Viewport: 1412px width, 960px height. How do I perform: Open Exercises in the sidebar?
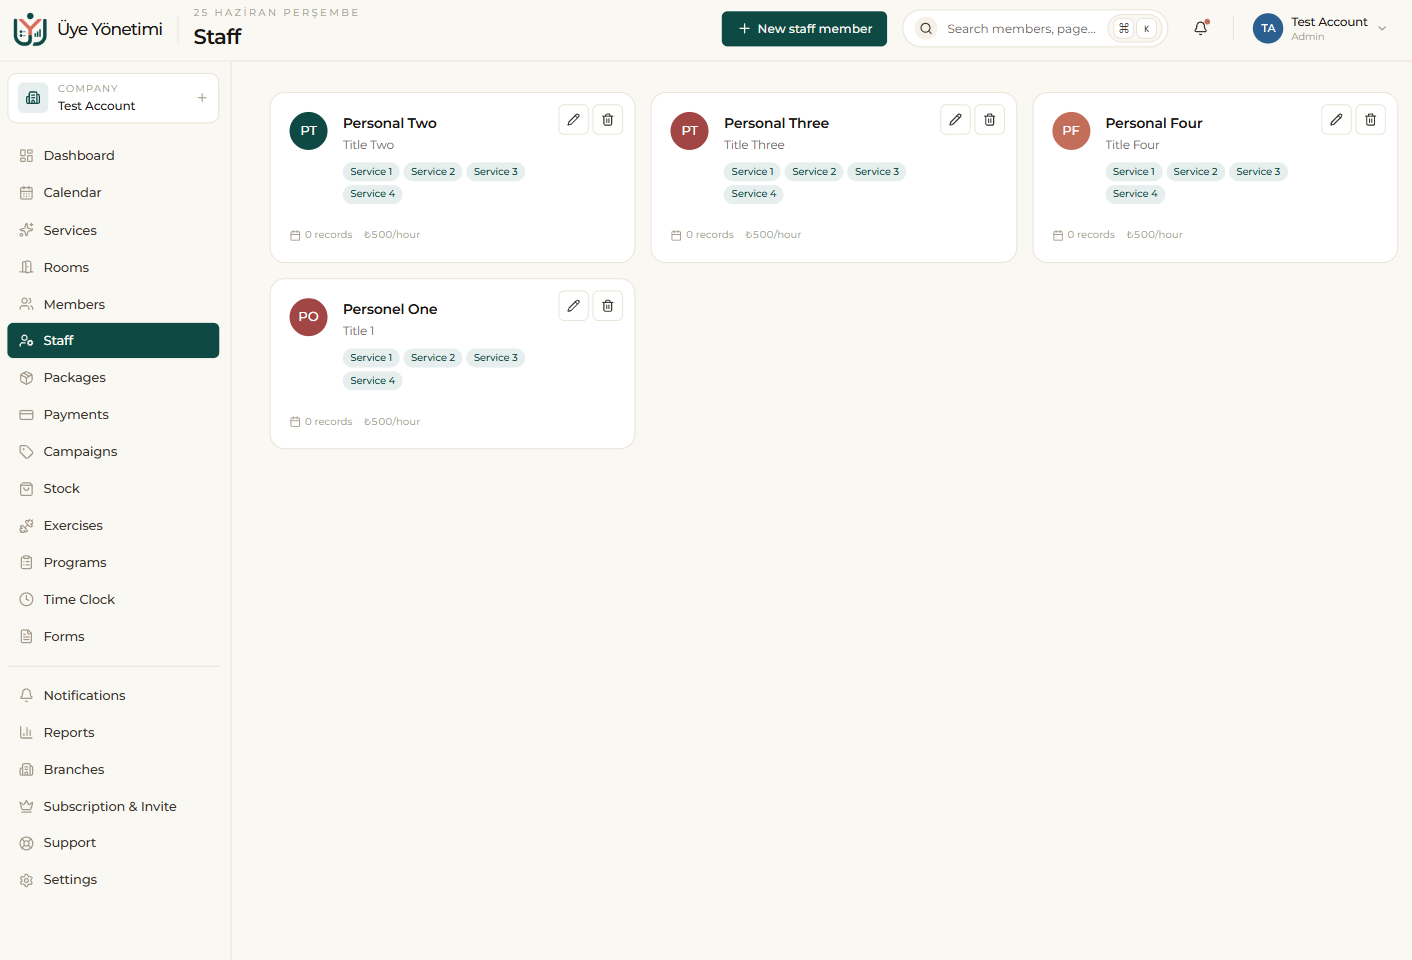113,526
